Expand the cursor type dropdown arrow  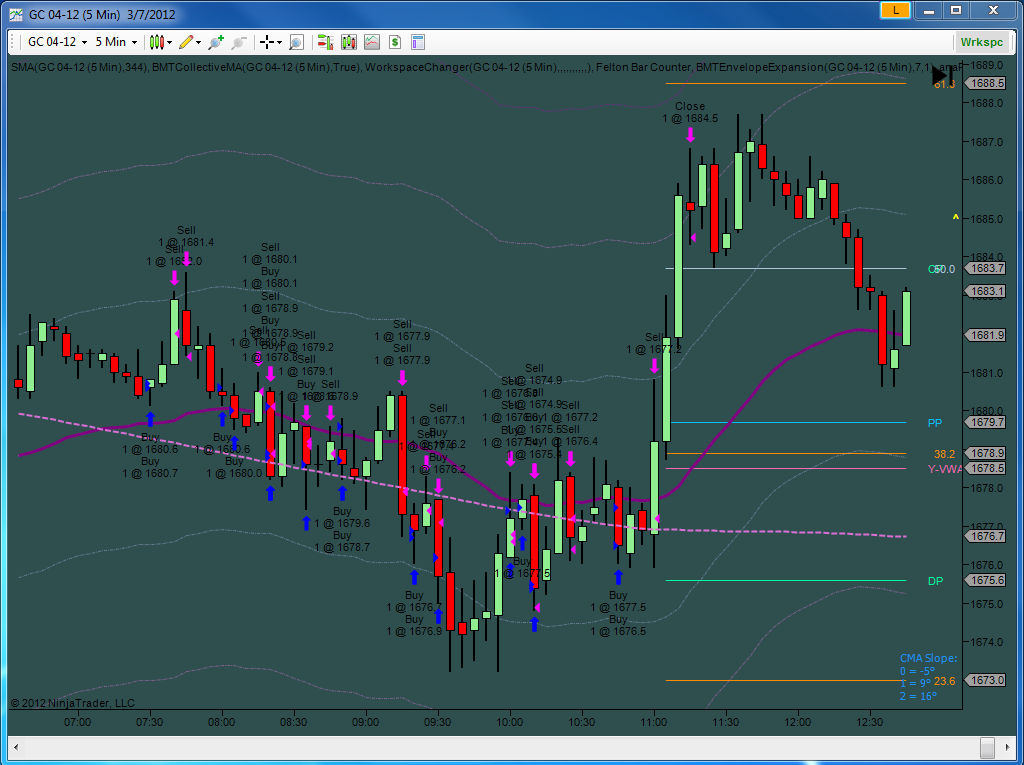pyautogui.click(x=280, y=42)
